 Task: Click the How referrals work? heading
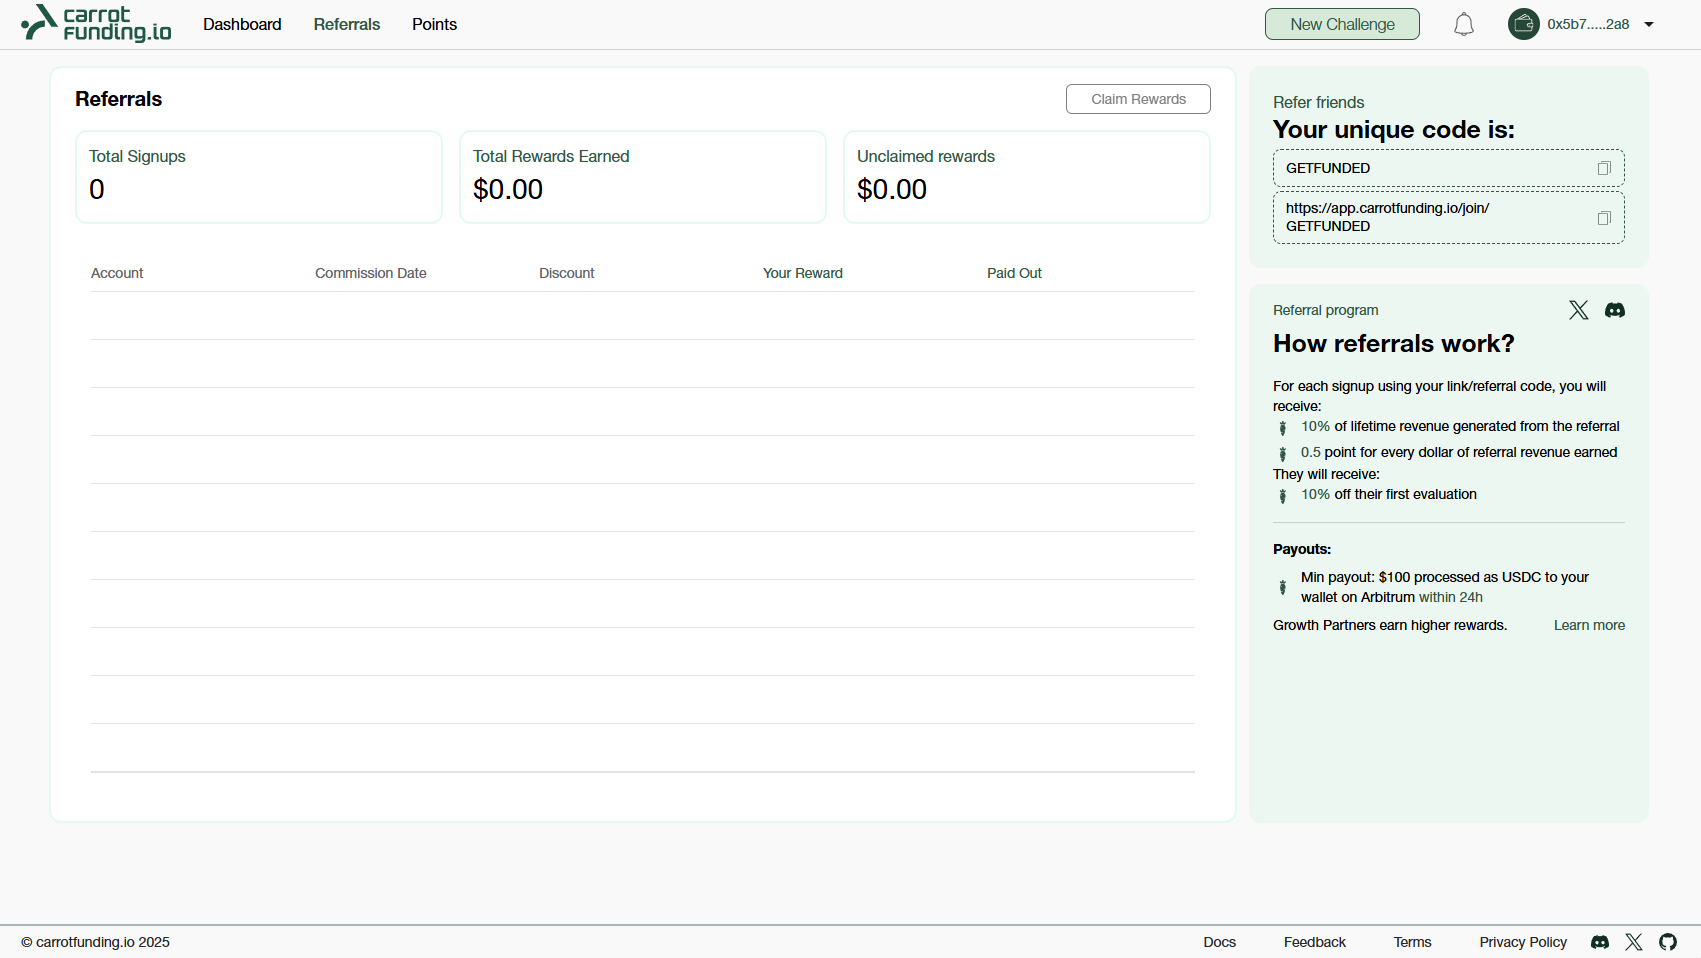pos(1393,343)
